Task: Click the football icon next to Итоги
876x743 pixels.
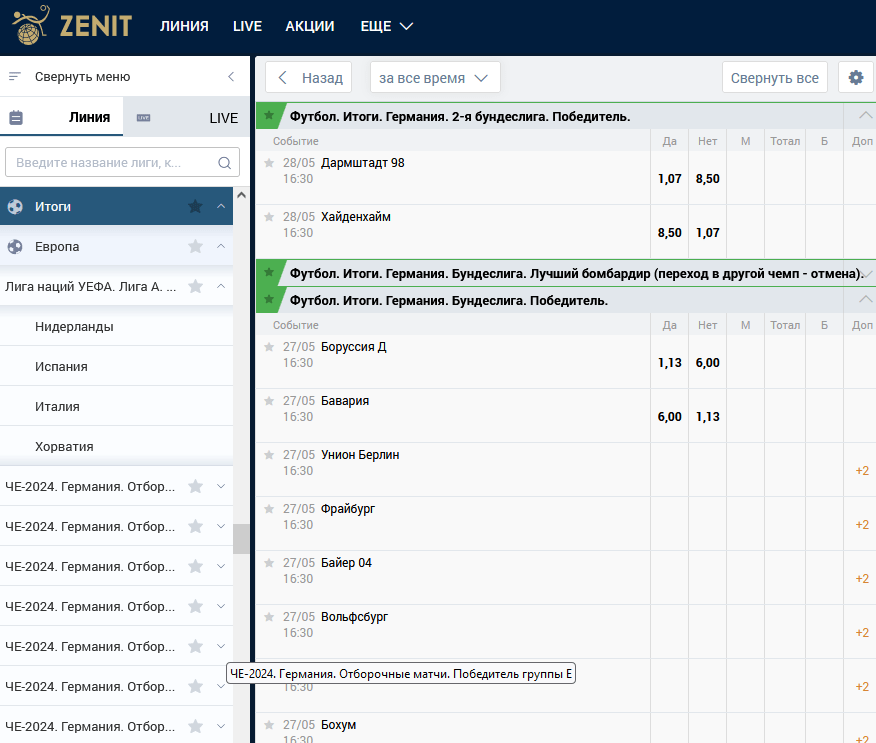Action: pos(15,207)
